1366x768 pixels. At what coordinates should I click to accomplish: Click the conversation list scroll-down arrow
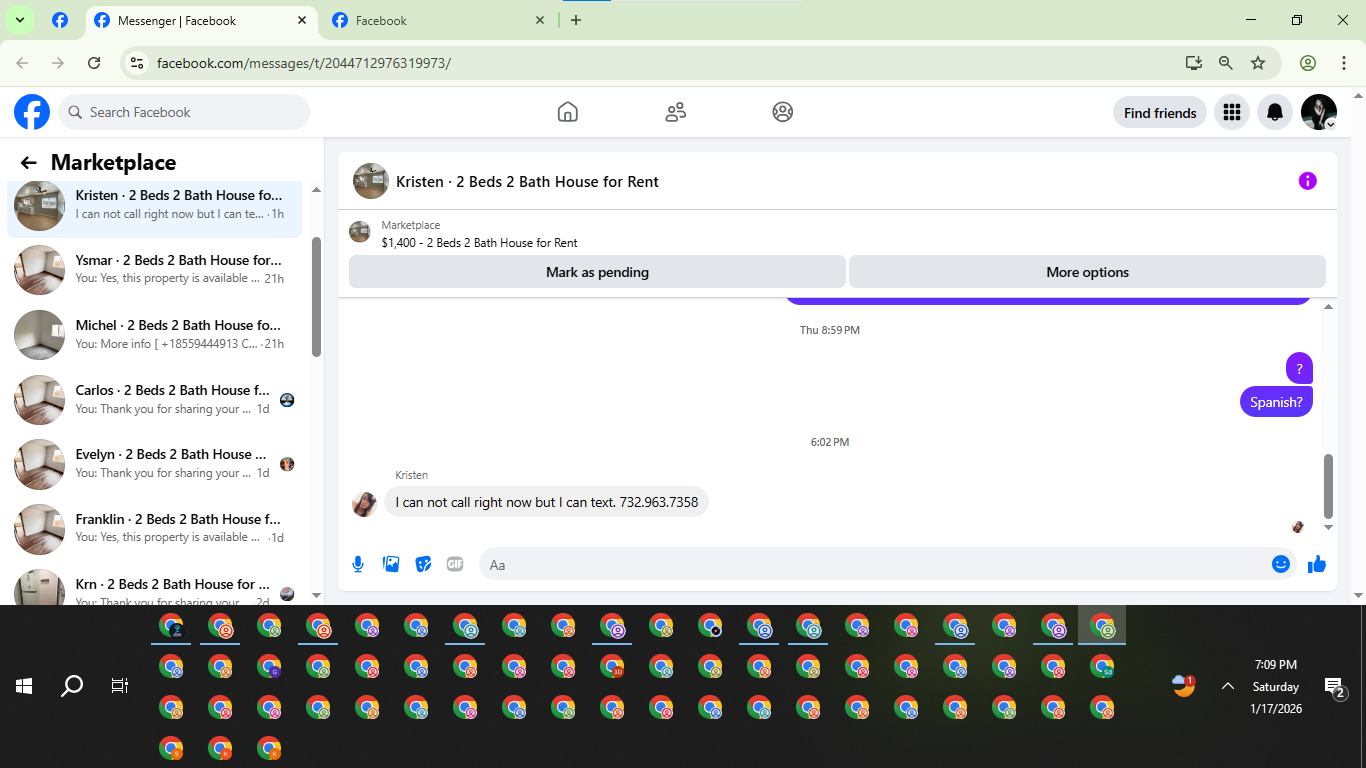click(316, 595)
